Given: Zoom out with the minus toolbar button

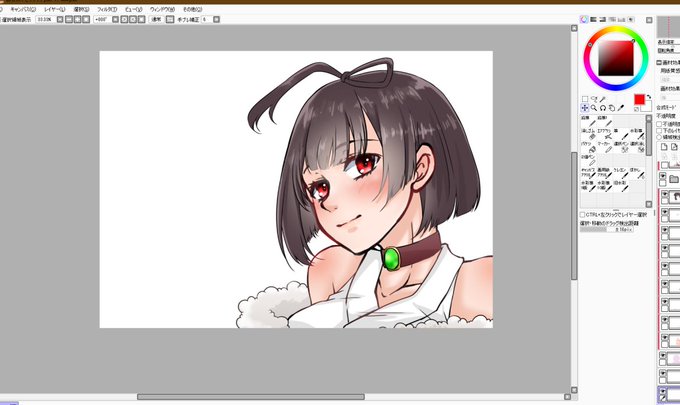Looking at the screenshot, I should click(x=69, y=20).
